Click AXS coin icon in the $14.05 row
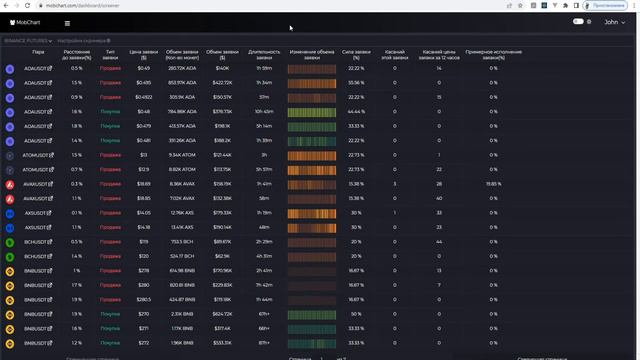Image resolution: width=640 pixels, height=360 pixels. (x=10, y=213)
